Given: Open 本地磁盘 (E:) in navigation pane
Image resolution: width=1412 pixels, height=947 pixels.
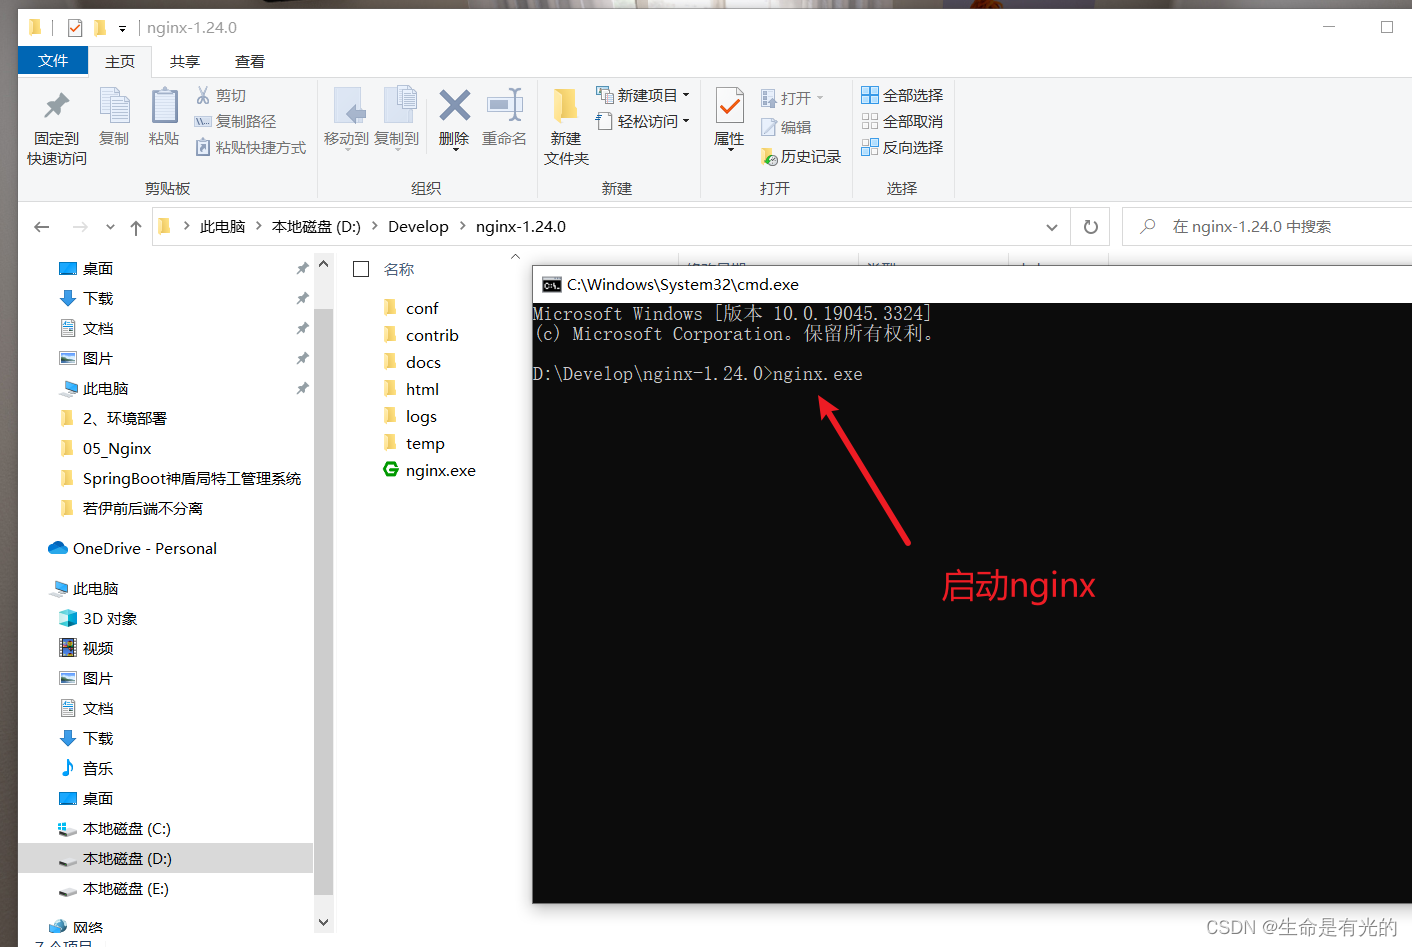Looking at the screenshot, I should coord(114,888).
